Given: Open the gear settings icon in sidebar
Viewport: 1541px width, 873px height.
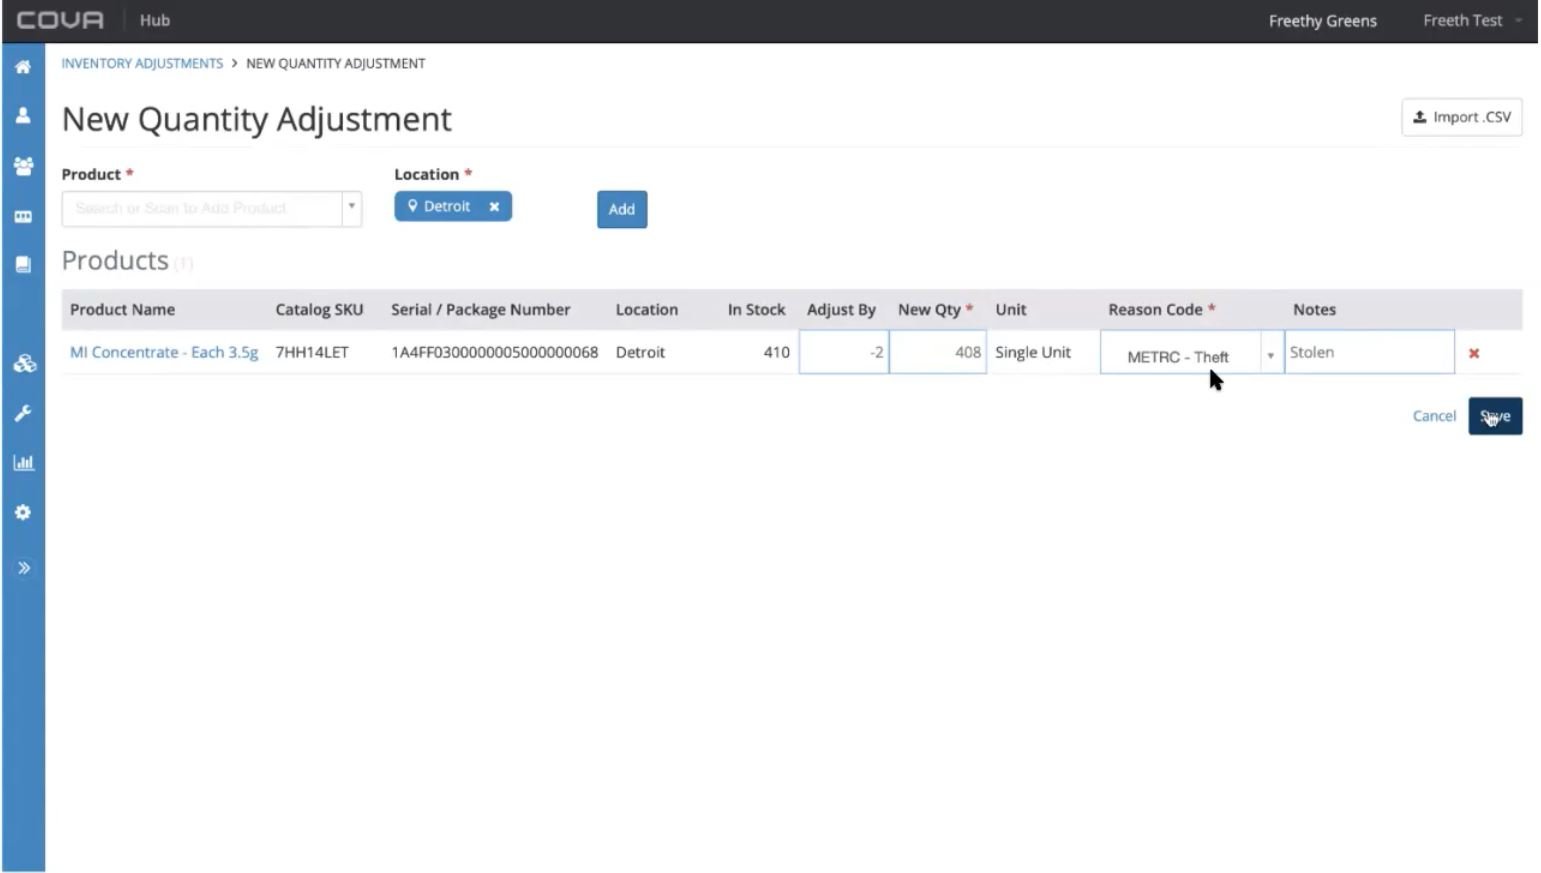Looking at the screenshot, I should 23,512.
